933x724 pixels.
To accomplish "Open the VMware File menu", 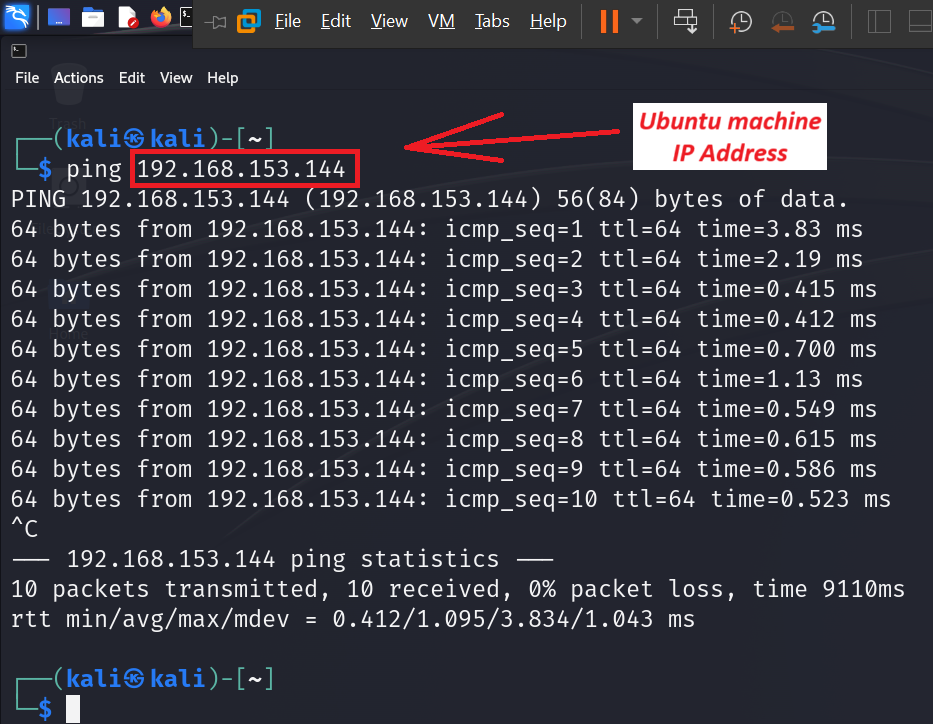I will [288, 21].
